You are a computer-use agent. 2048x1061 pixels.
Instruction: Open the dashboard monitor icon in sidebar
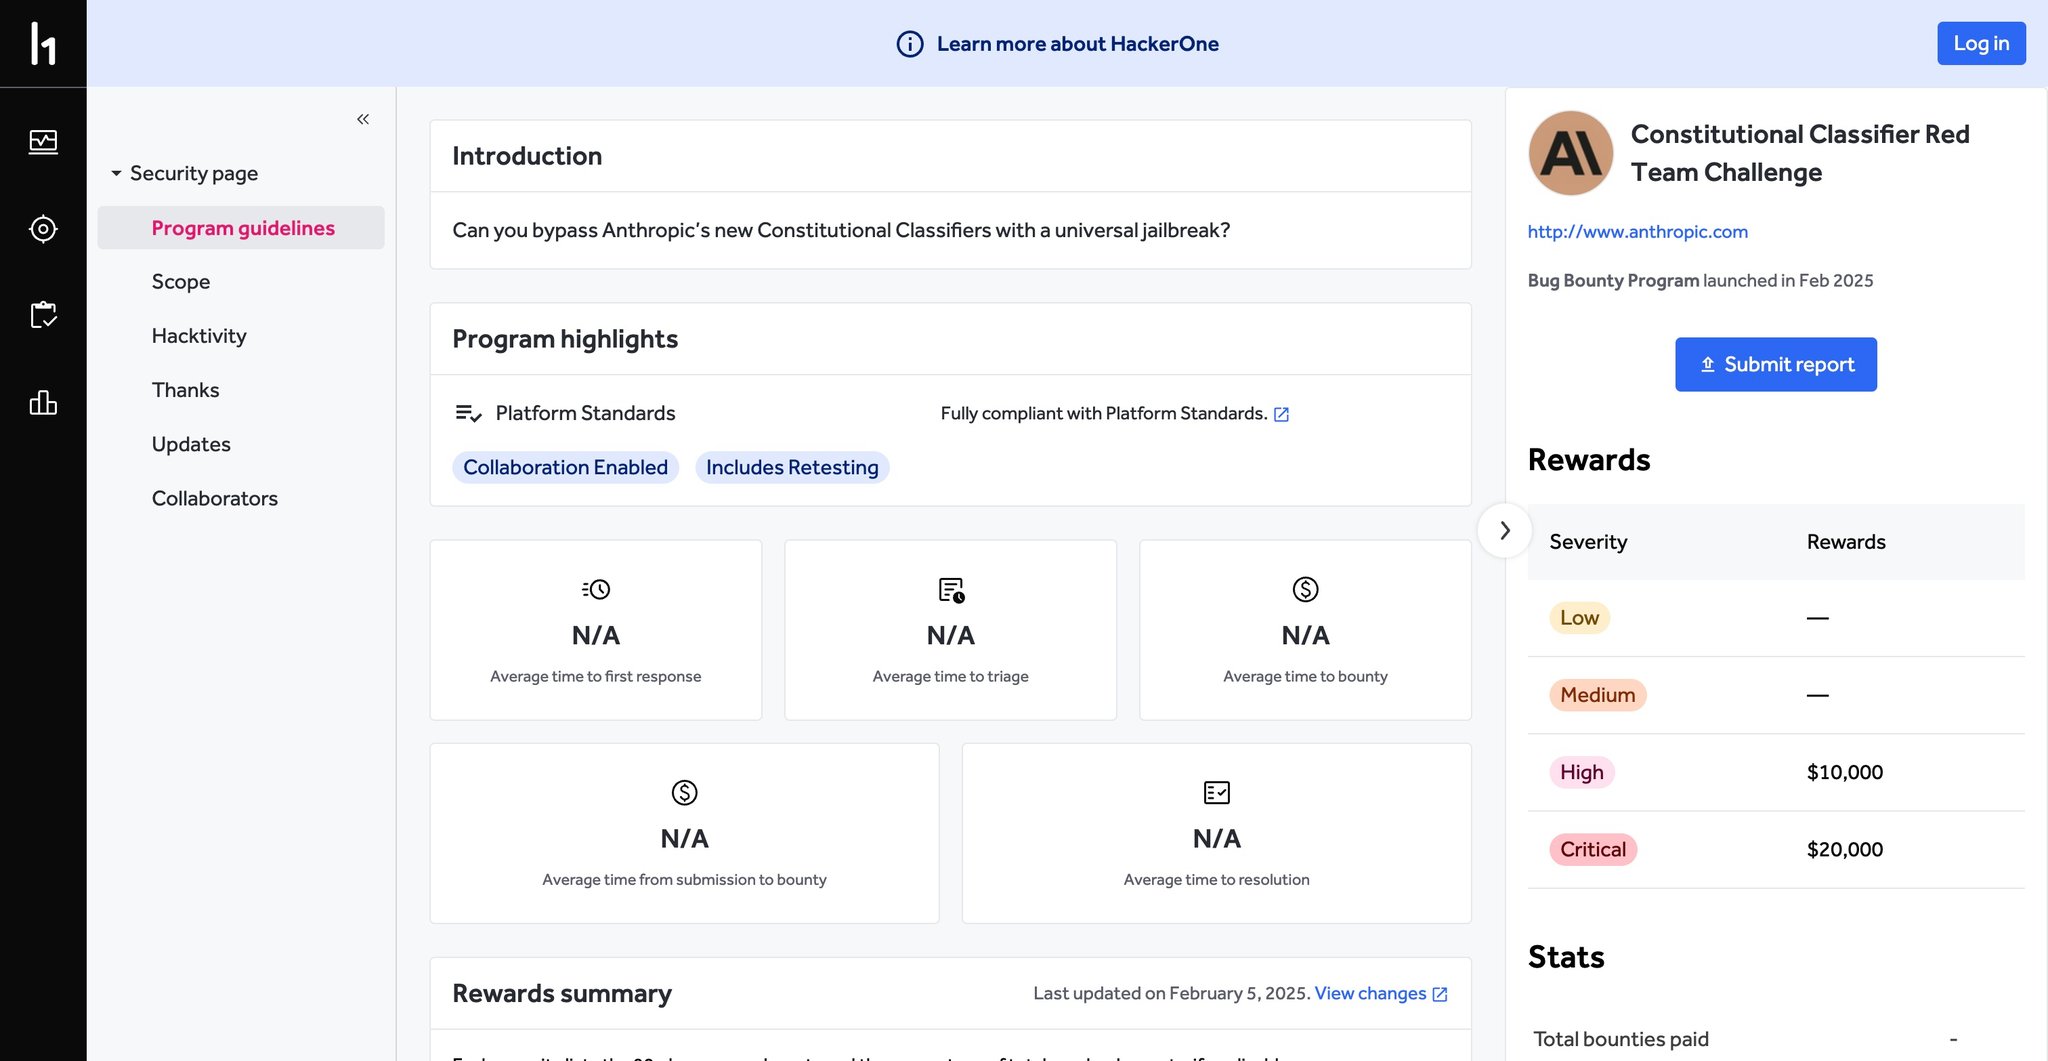tap(43, 141)
